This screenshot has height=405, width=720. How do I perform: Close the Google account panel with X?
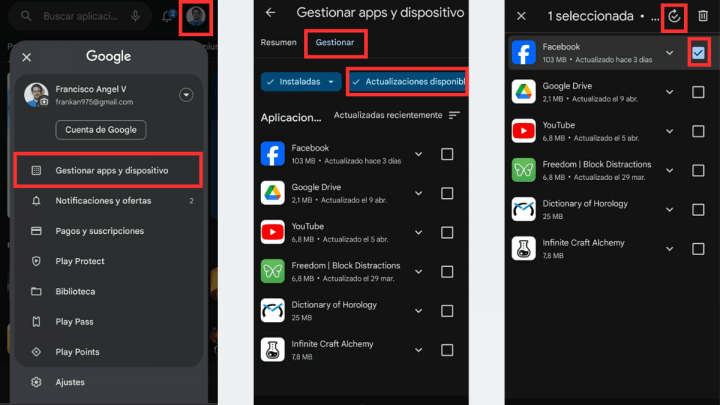[x=27, y=57]
